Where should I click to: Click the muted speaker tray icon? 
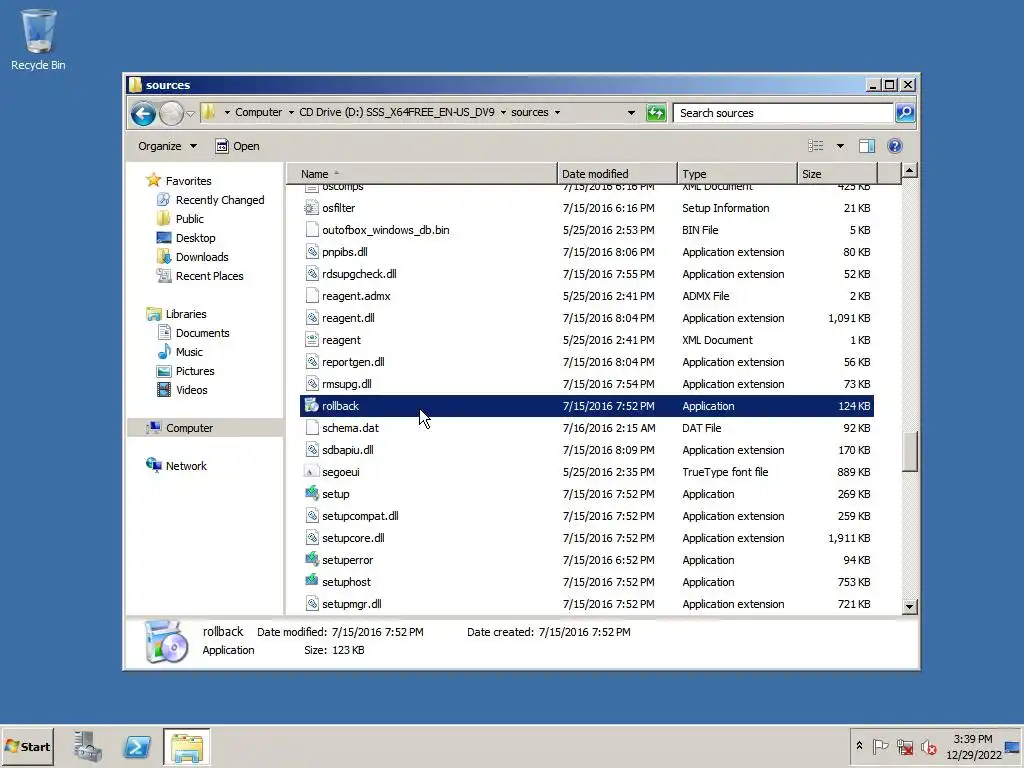coord(929,746)
